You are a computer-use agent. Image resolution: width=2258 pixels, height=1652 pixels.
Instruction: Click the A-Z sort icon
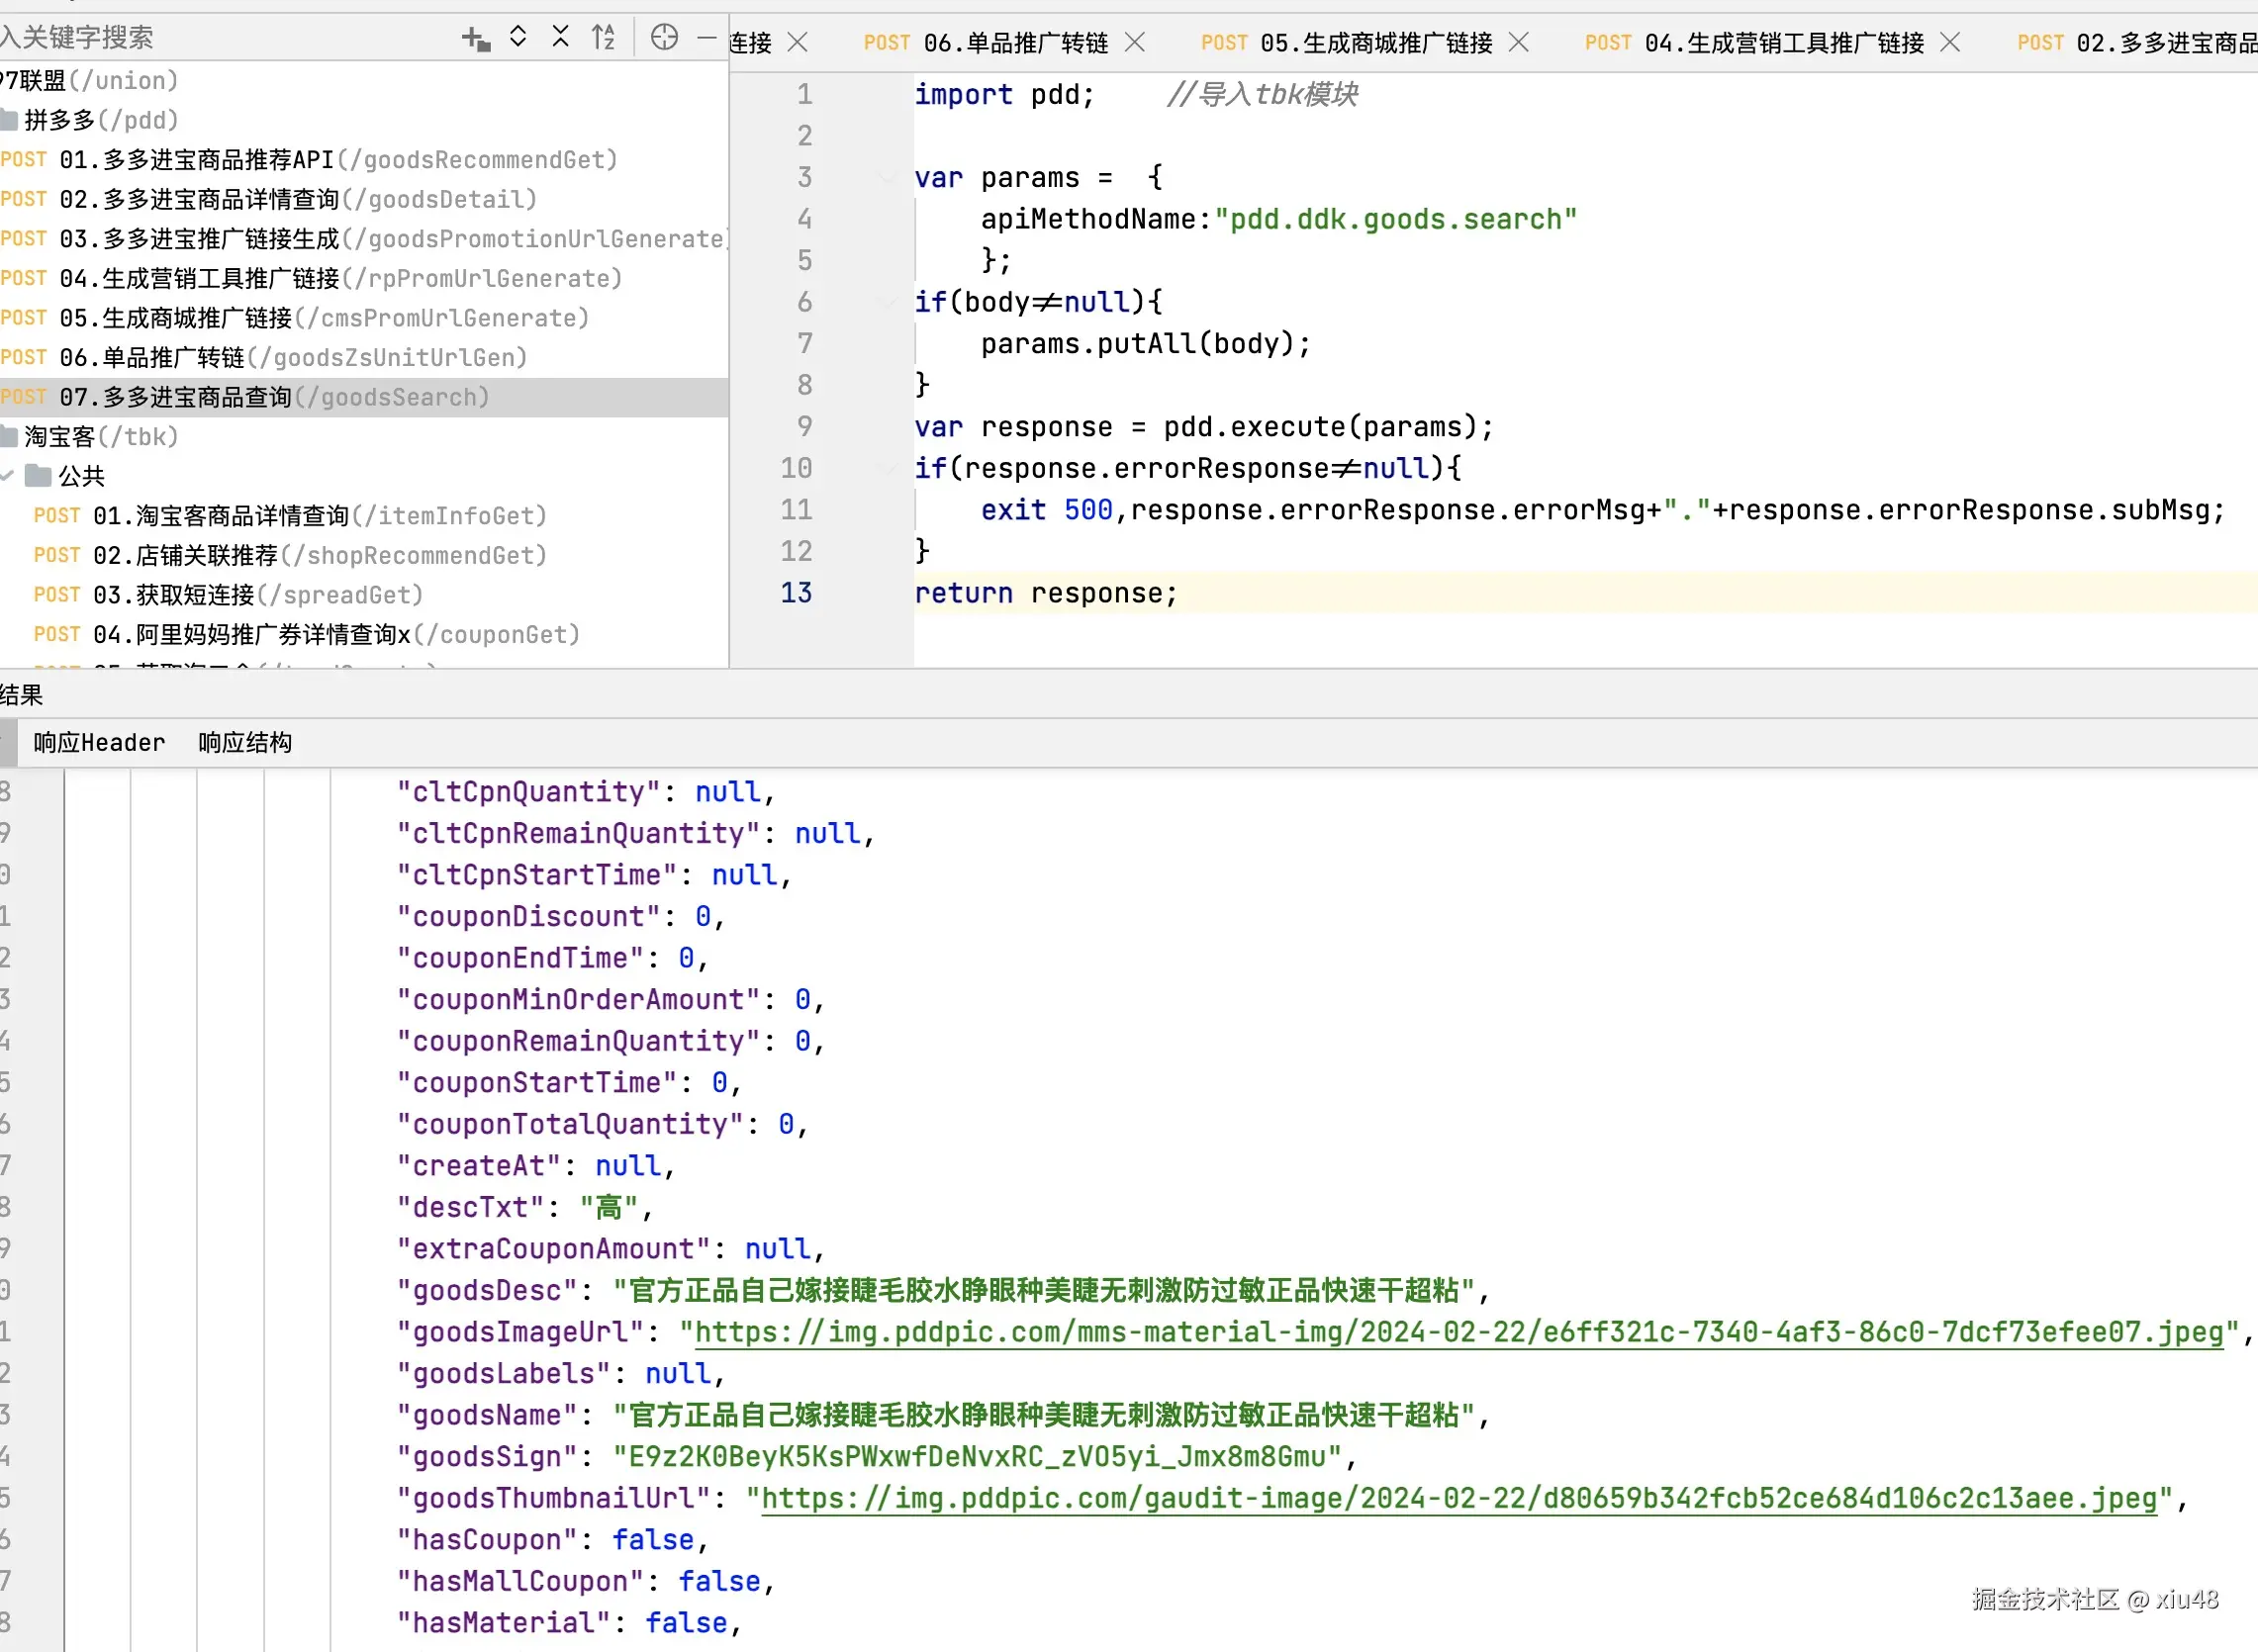click(603, 38)
